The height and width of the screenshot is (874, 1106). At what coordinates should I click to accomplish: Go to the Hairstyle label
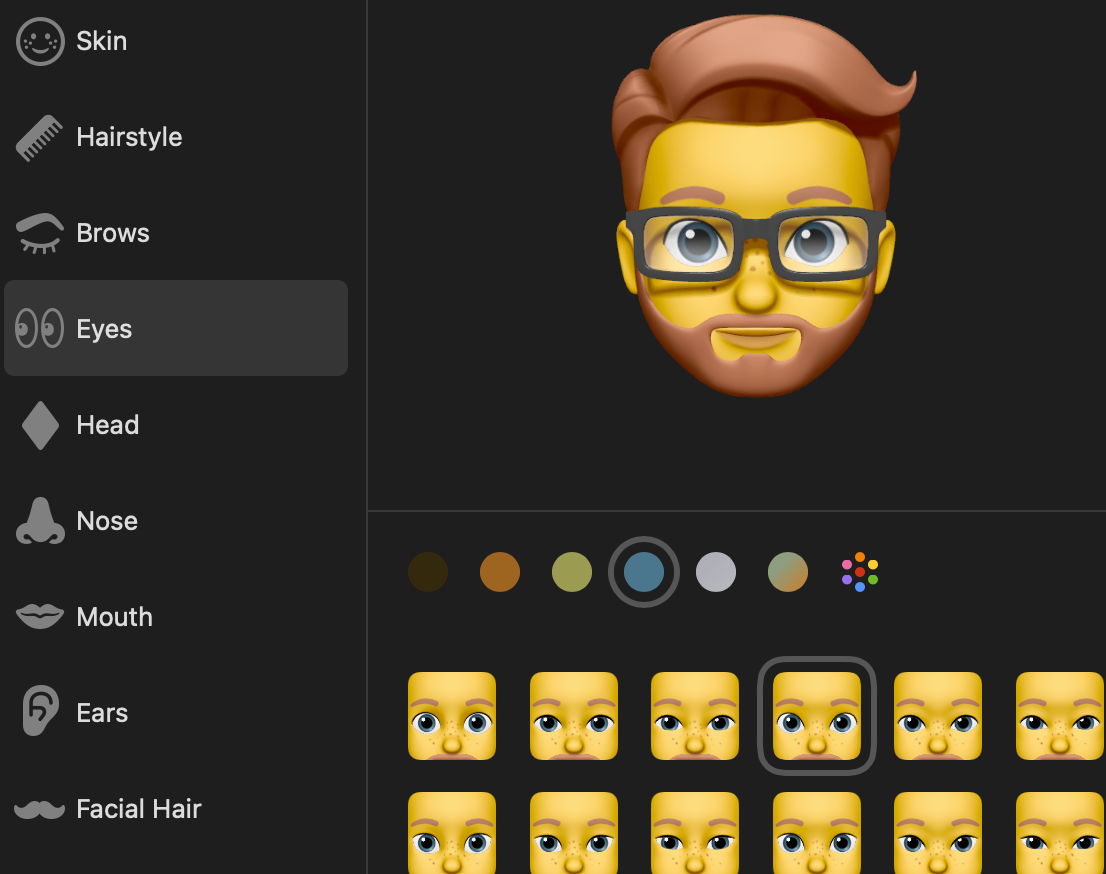tap(129, 137)
